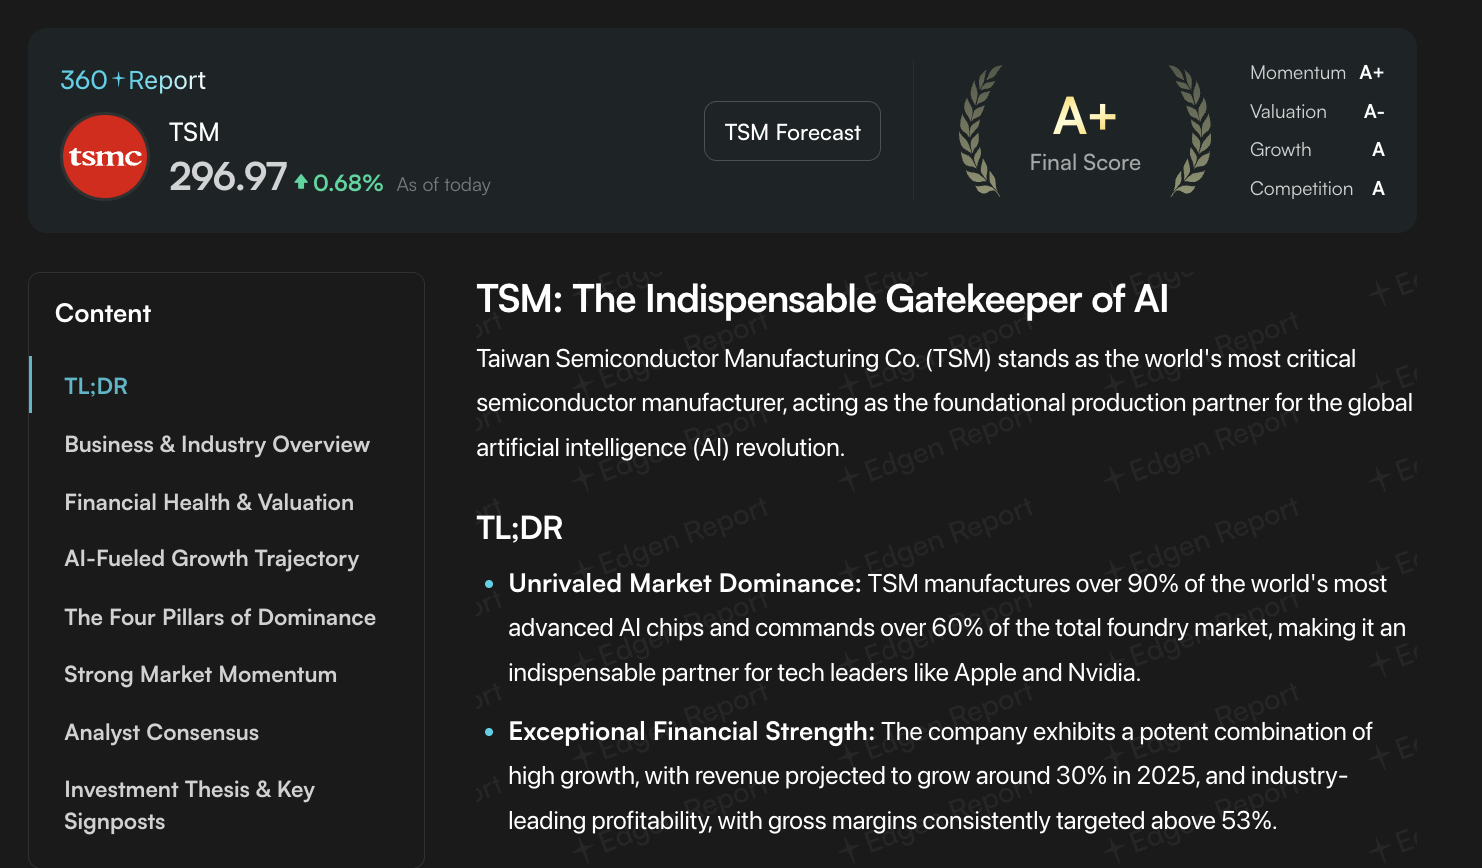
Task: Jump to TL;DR in the Content sidebar
Action: (x=96, y=386)
